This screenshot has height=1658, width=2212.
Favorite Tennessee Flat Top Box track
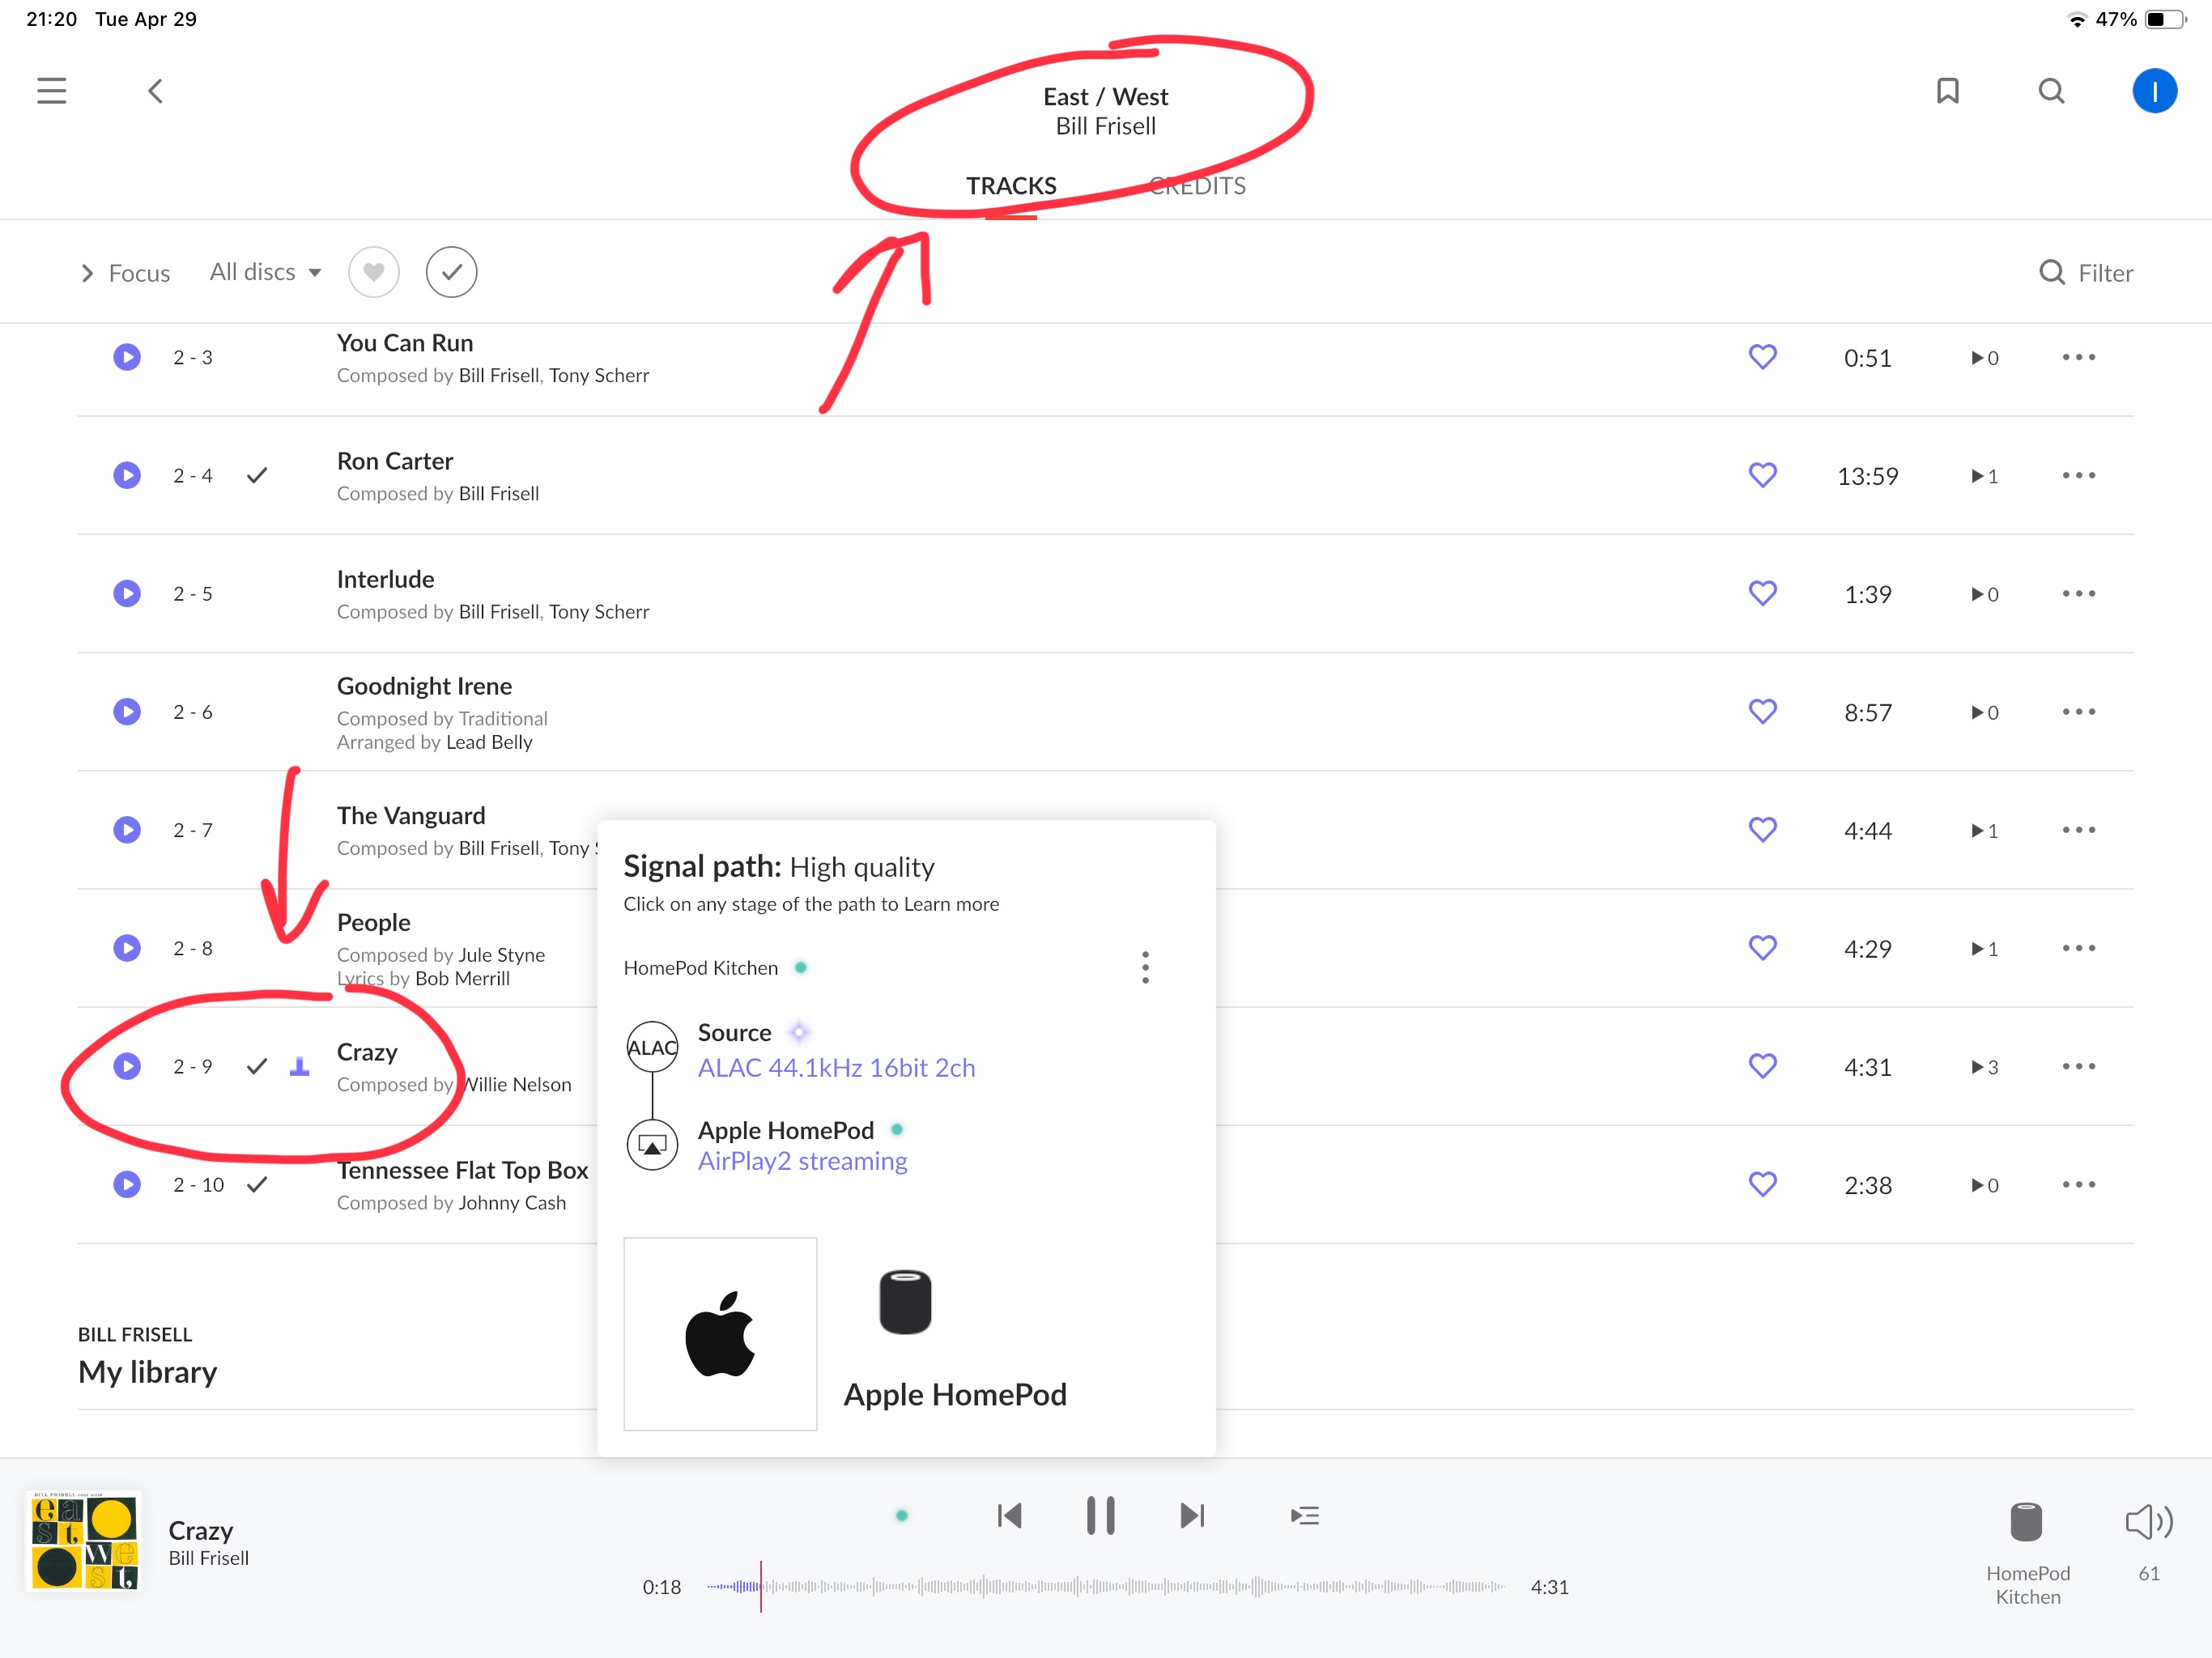pyautogui.click(x=1762, y=1184)
